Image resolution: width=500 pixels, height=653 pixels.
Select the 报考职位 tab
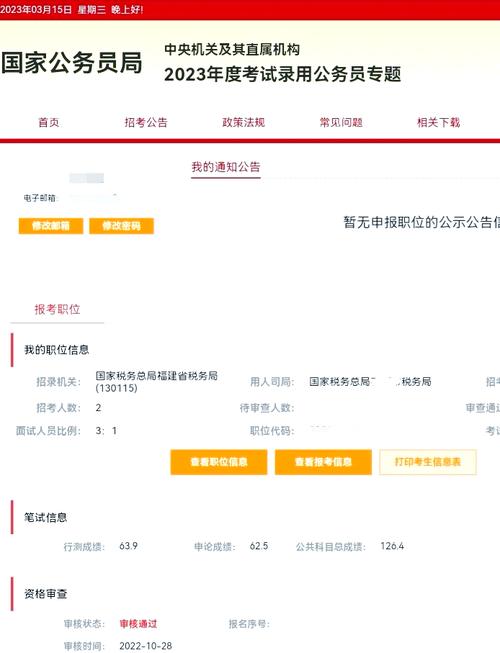click(57, 309)
